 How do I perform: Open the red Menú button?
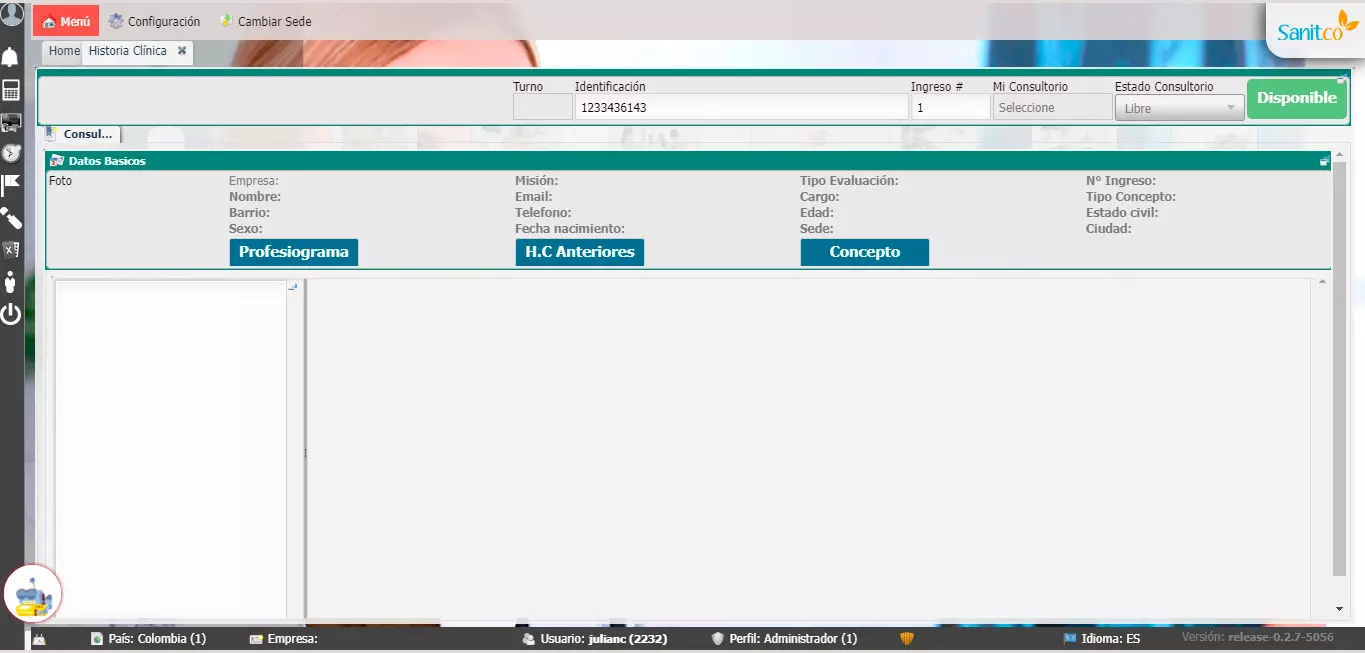66,21
